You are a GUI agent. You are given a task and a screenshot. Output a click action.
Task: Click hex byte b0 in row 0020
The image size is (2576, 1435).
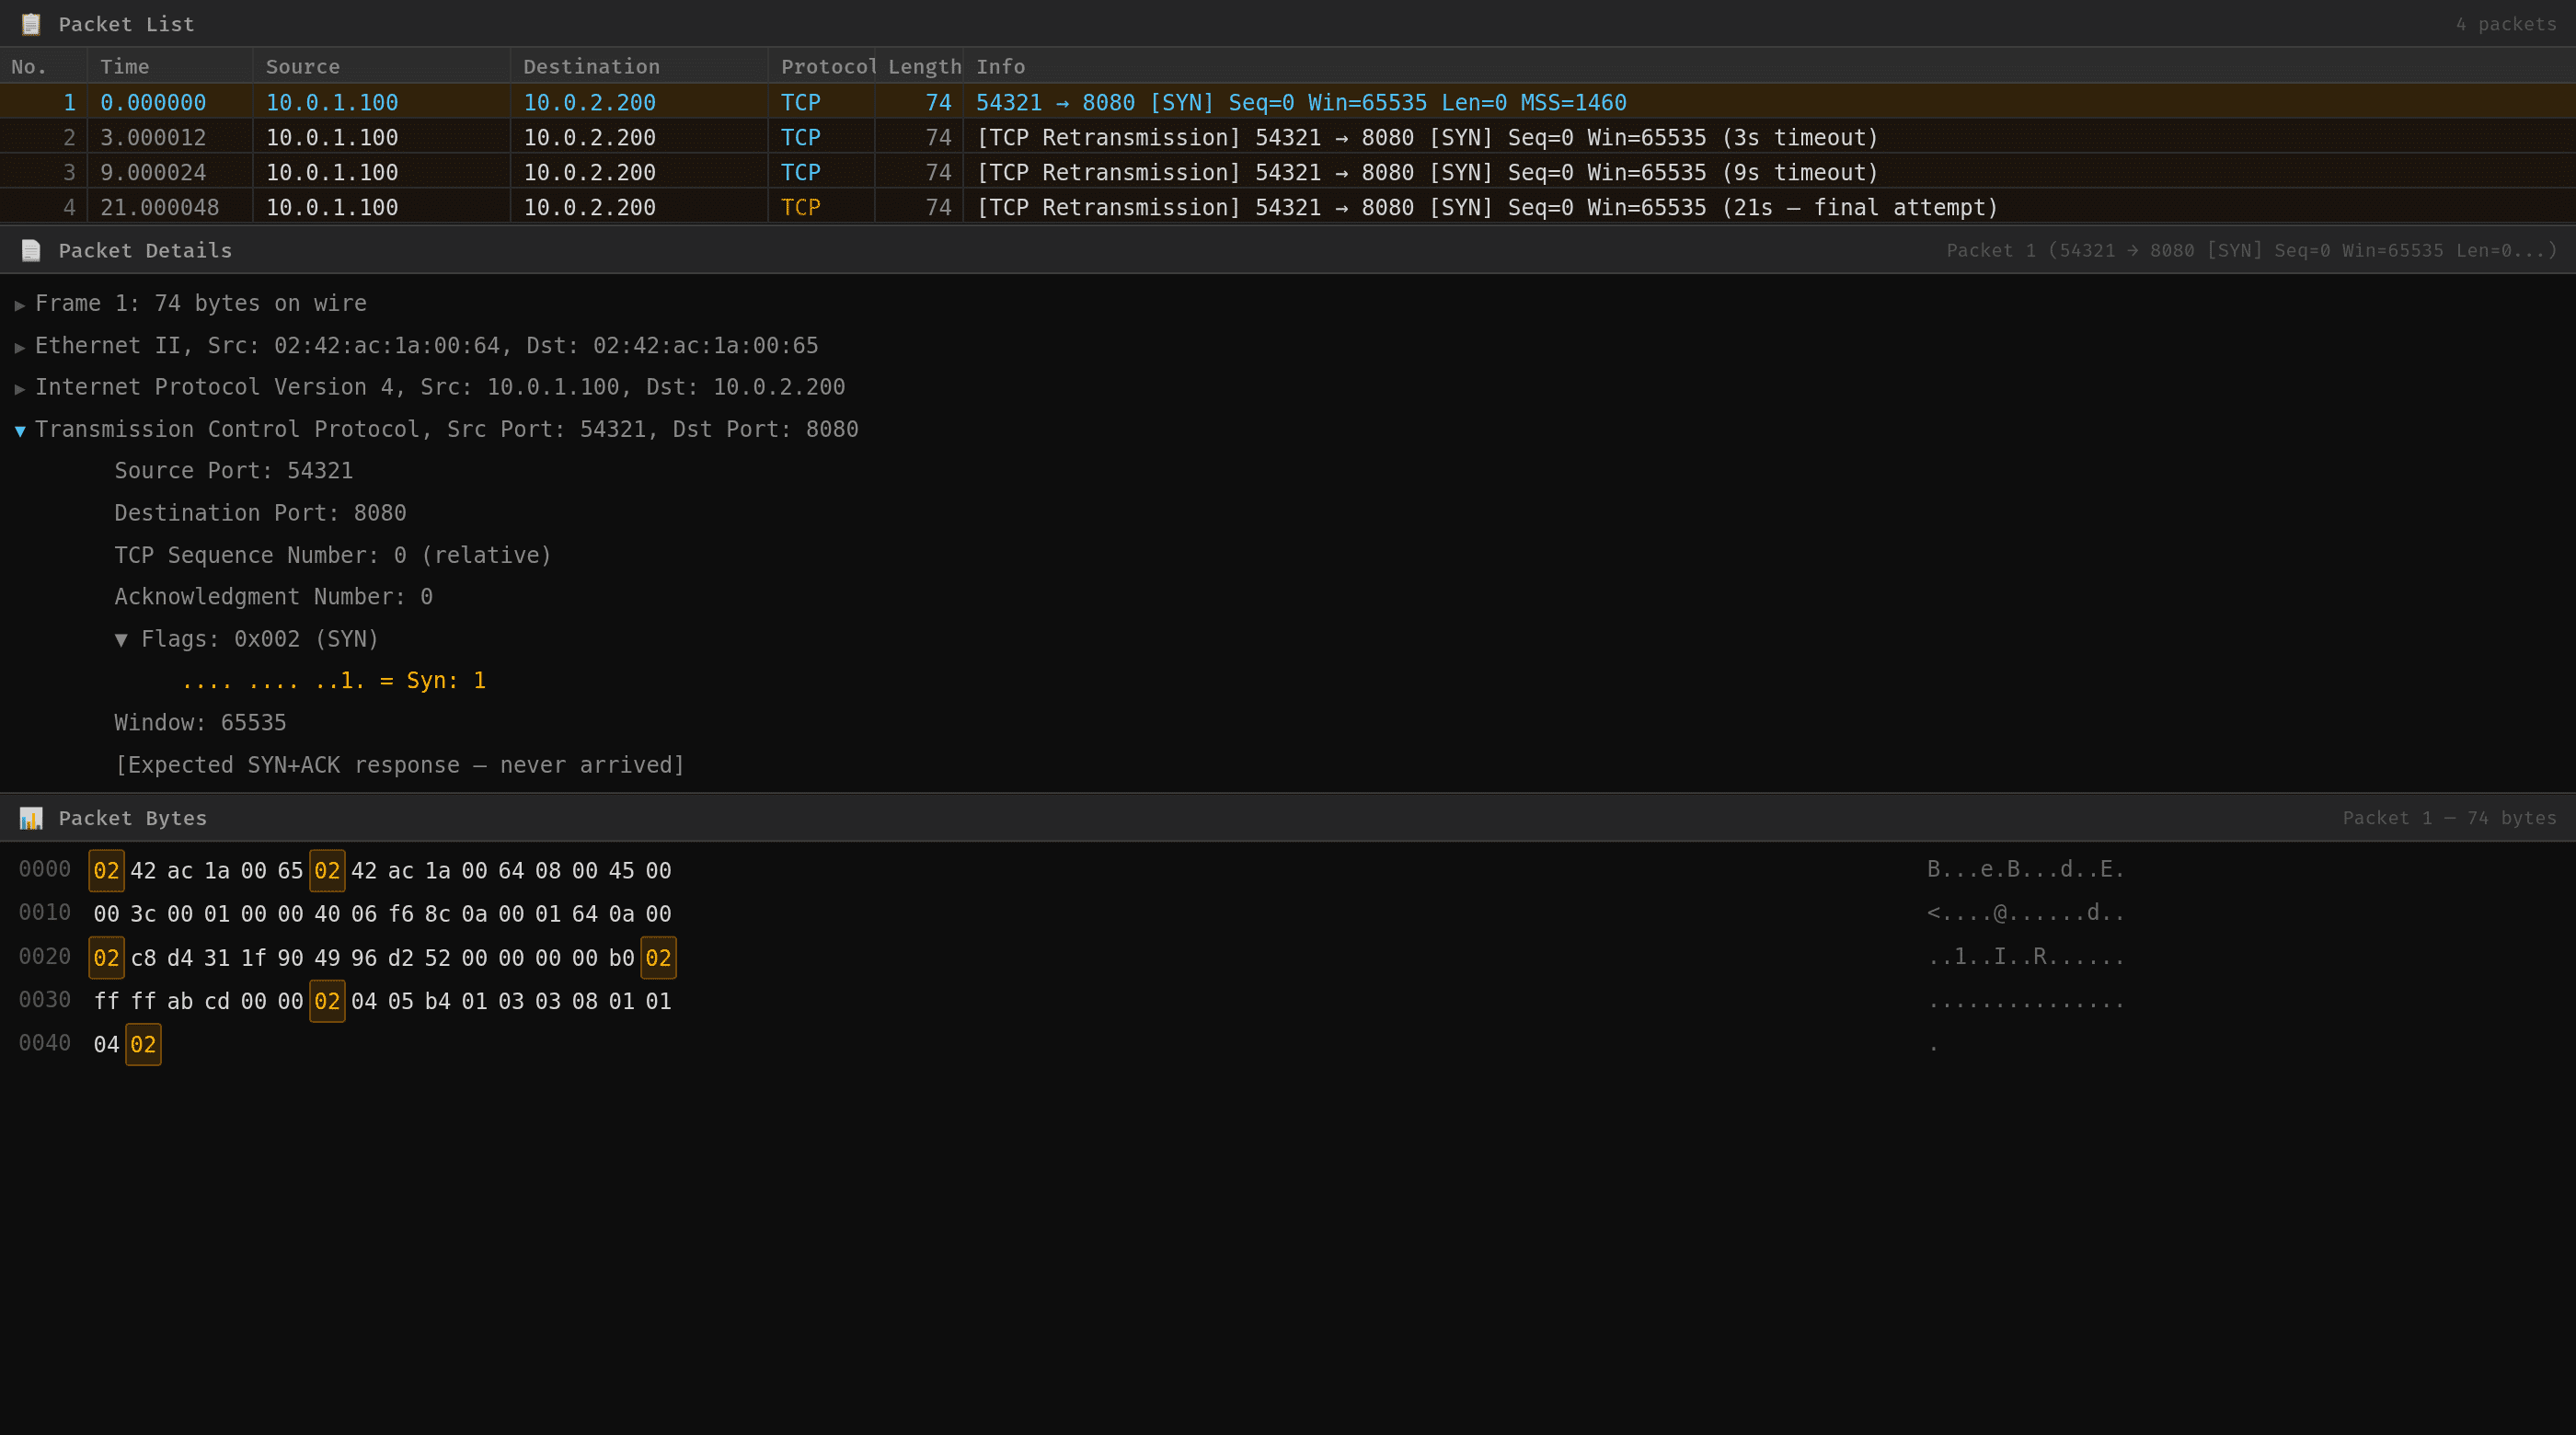coord(622,958)
